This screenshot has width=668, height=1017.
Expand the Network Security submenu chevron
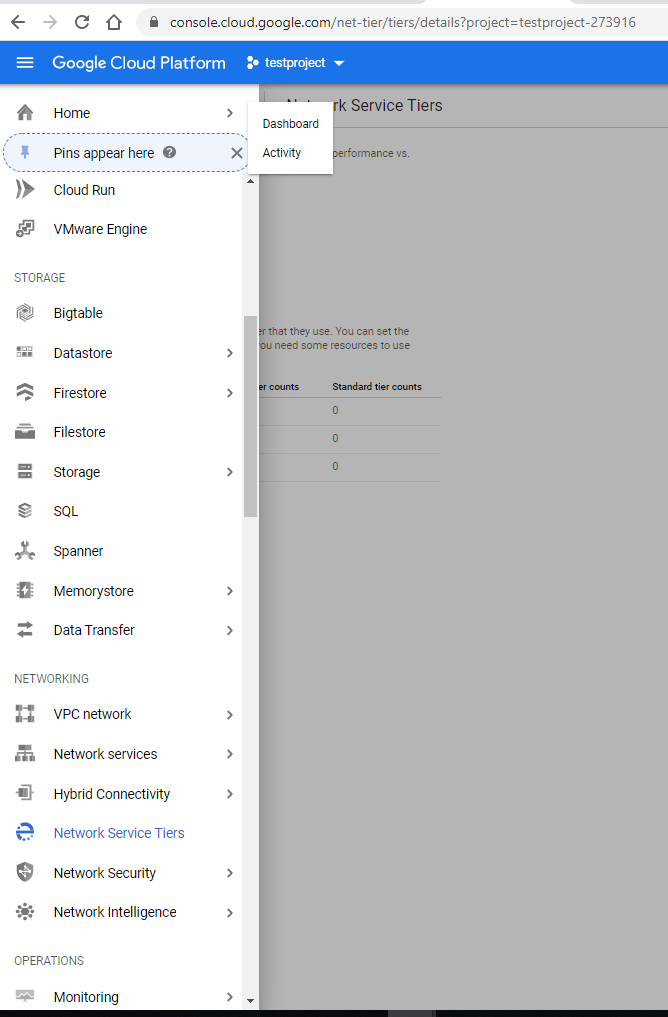230,873
